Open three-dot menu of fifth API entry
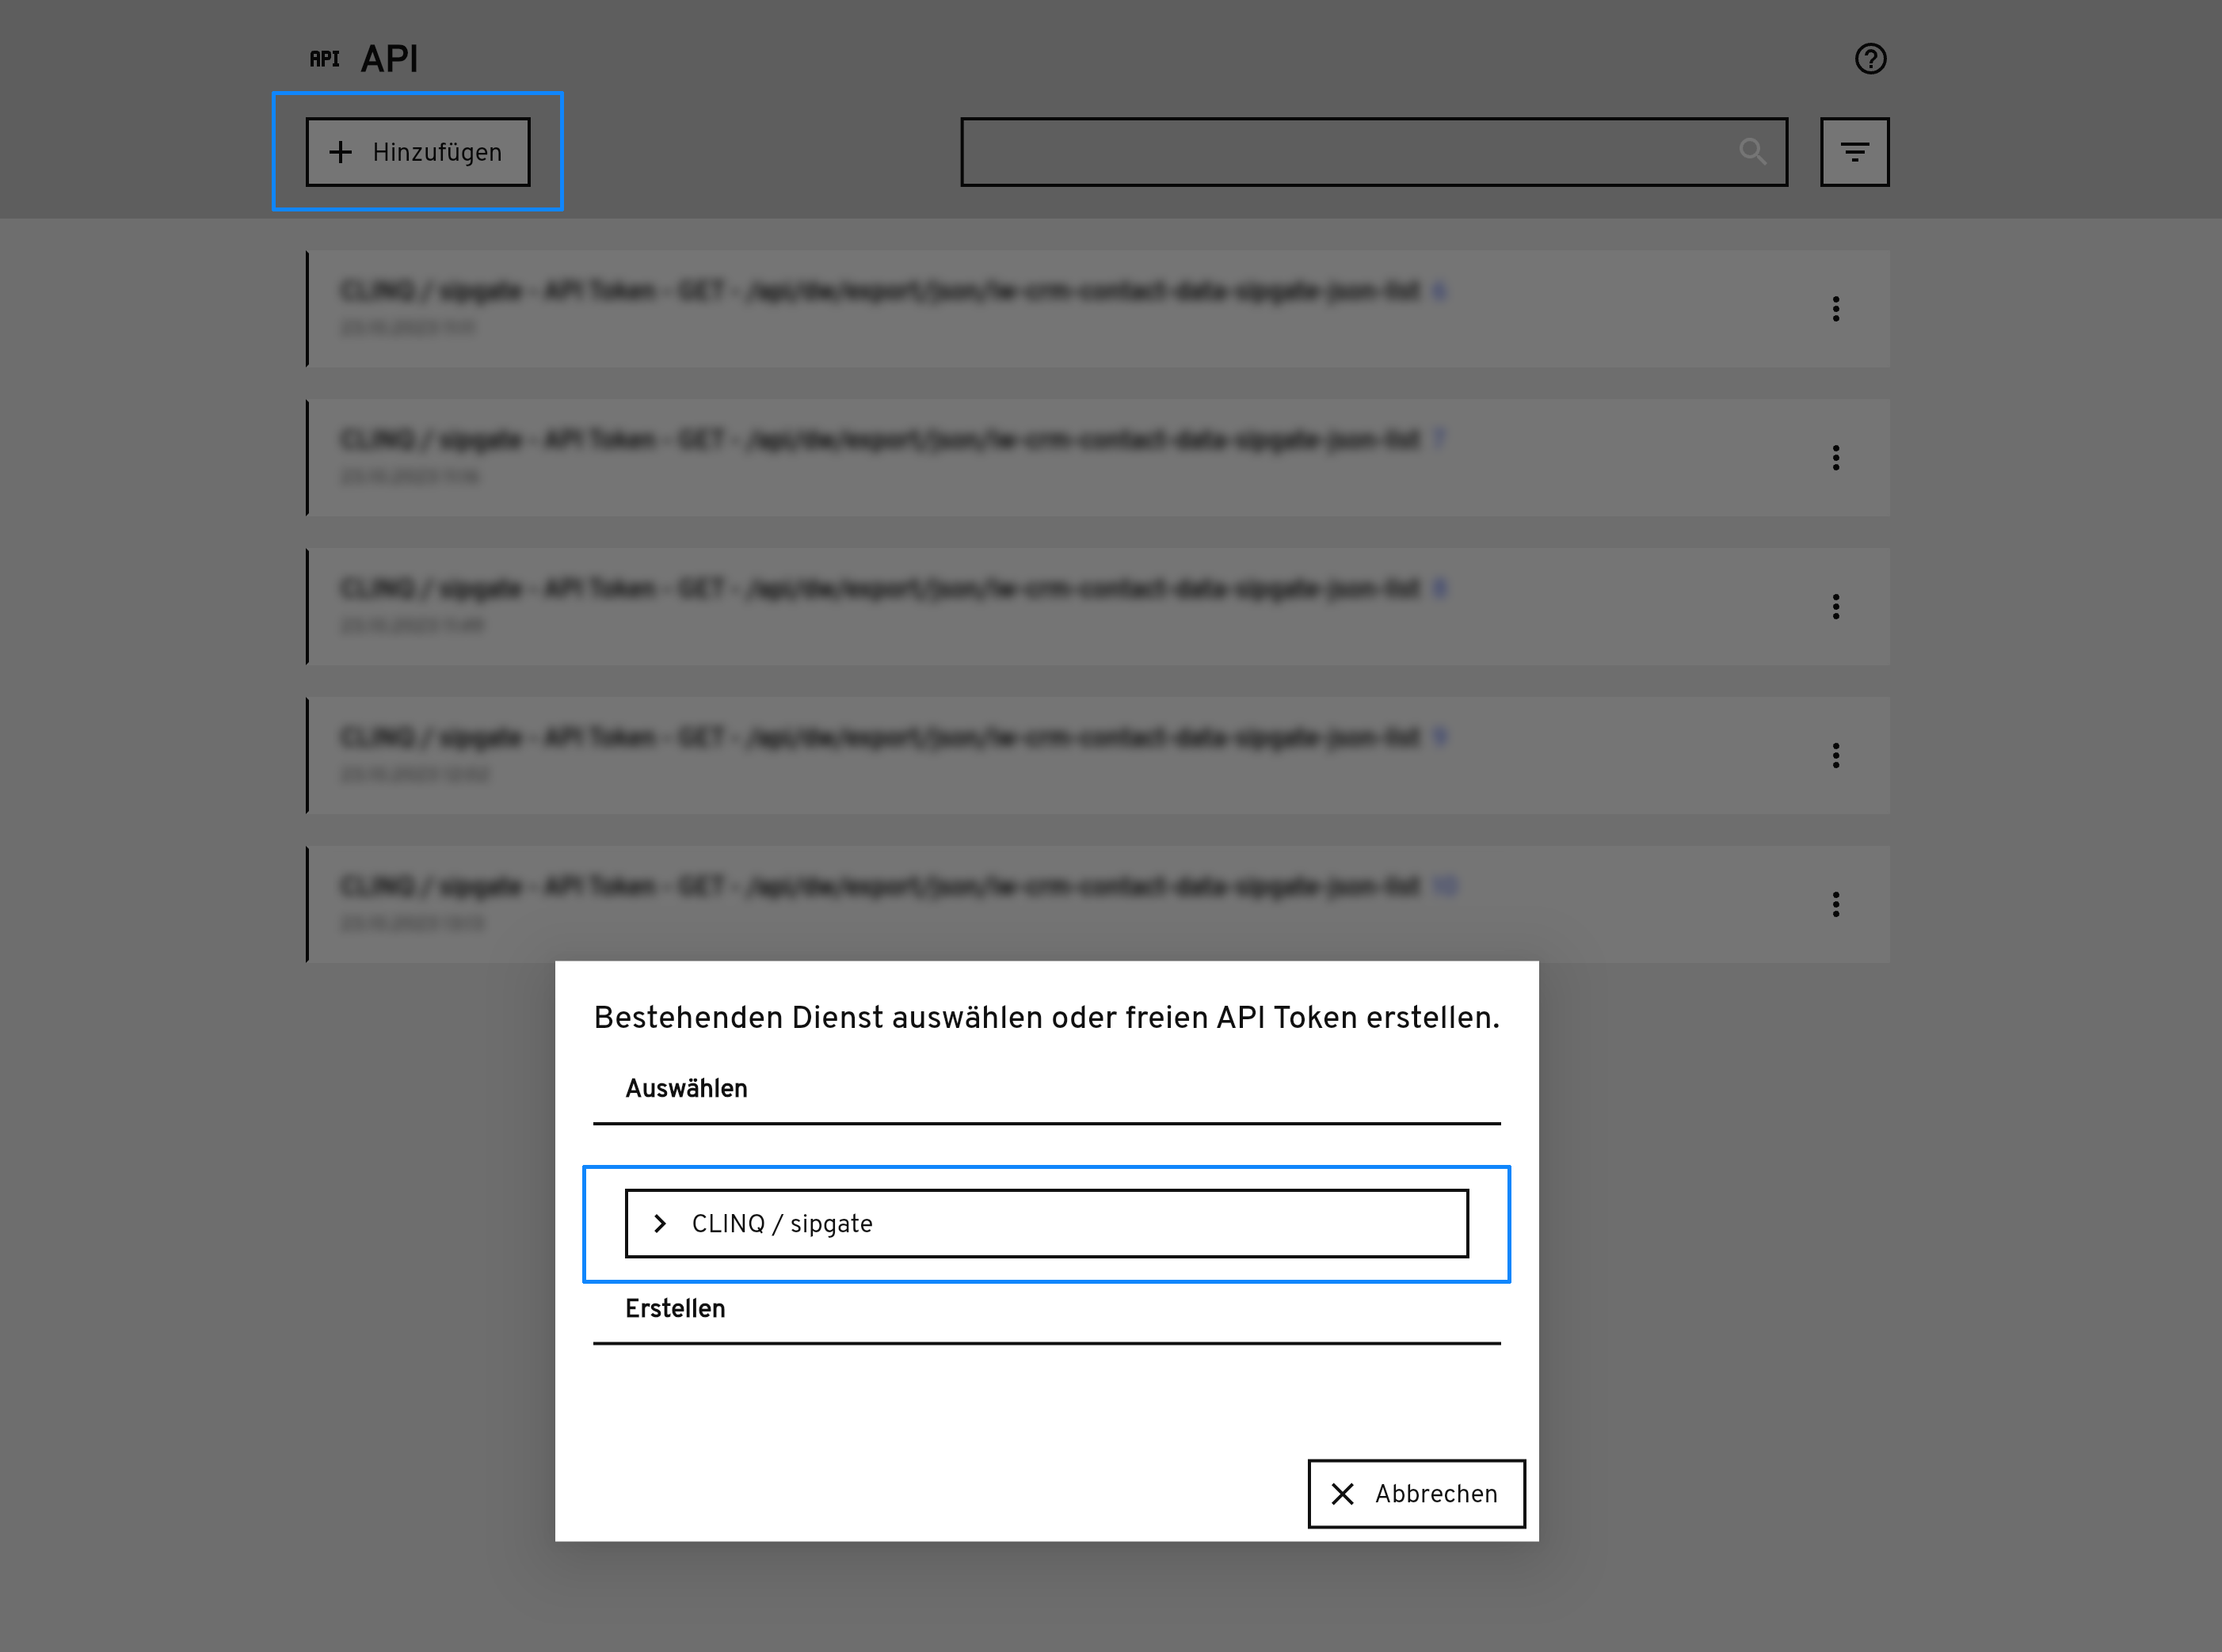The image size is (2222, 1652). tap(1835, 905)
